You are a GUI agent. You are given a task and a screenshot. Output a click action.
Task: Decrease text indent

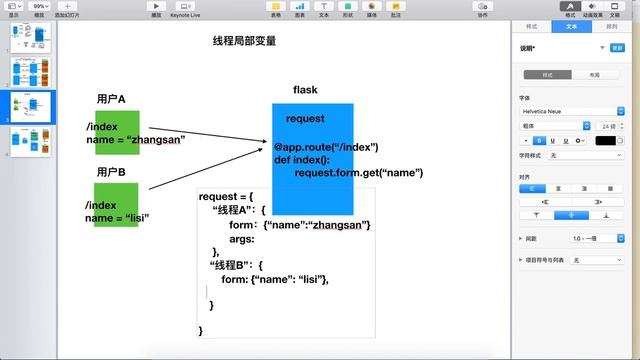click(545, 202)
